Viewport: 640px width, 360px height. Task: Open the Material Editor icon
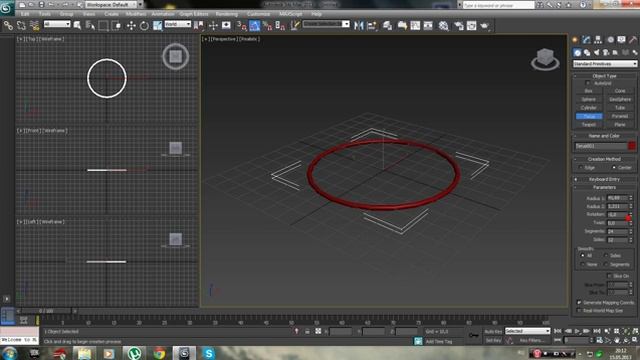[443, 26]
